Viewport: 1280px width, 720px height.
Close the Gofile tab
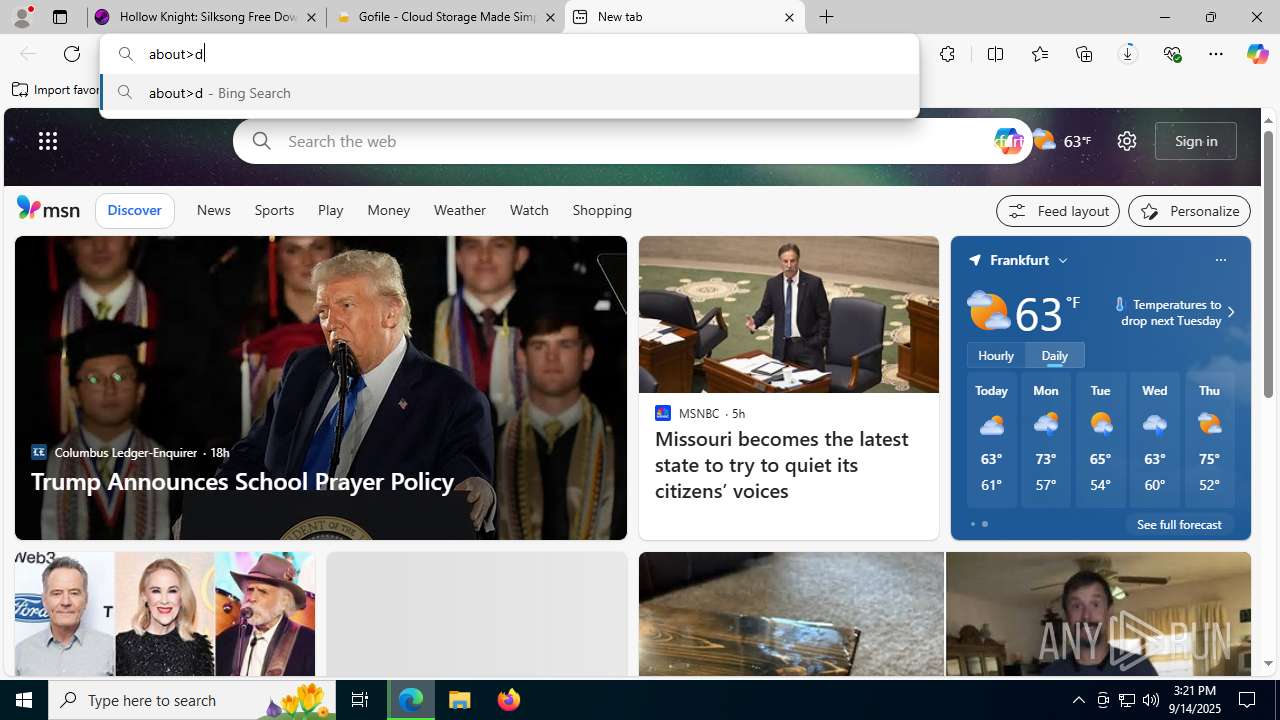(549, 17)
